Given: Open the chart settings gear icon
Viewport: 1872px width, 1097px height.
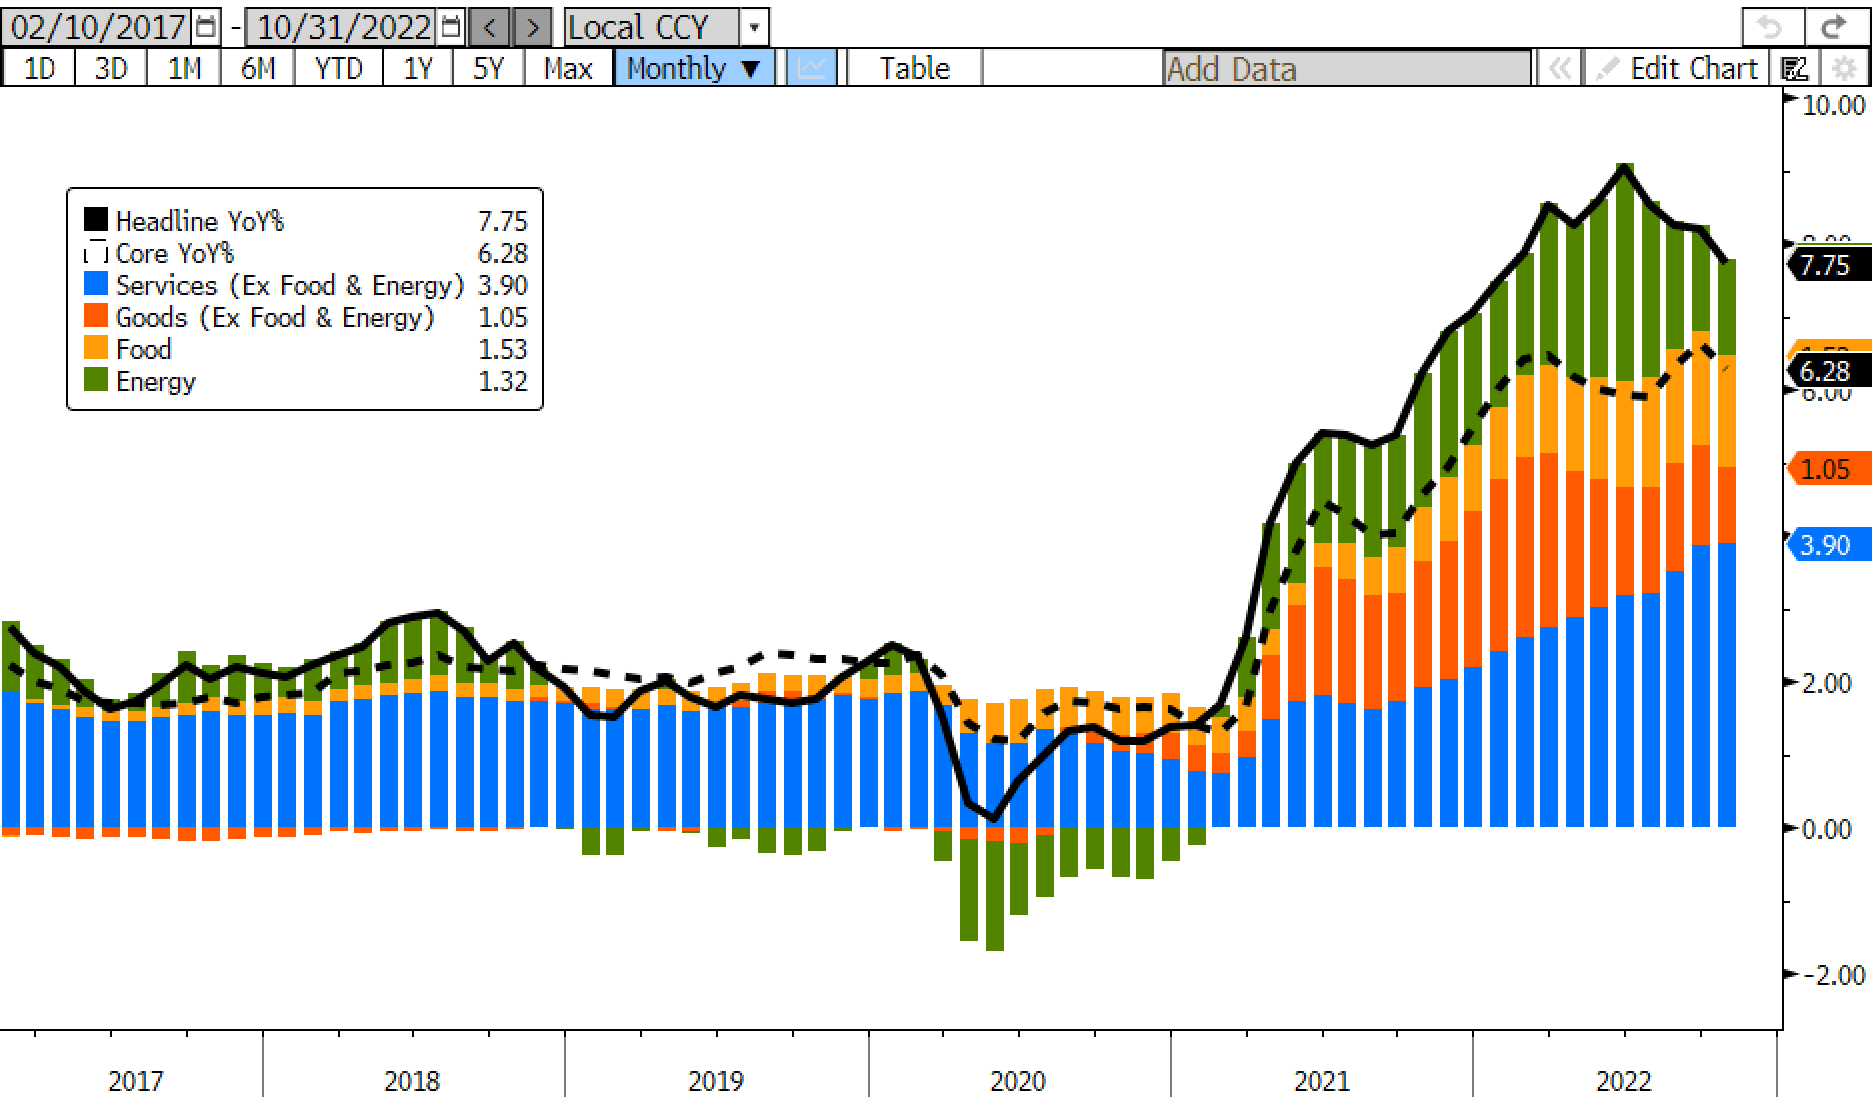Looking at the screenshot, I should [1844, 68].
